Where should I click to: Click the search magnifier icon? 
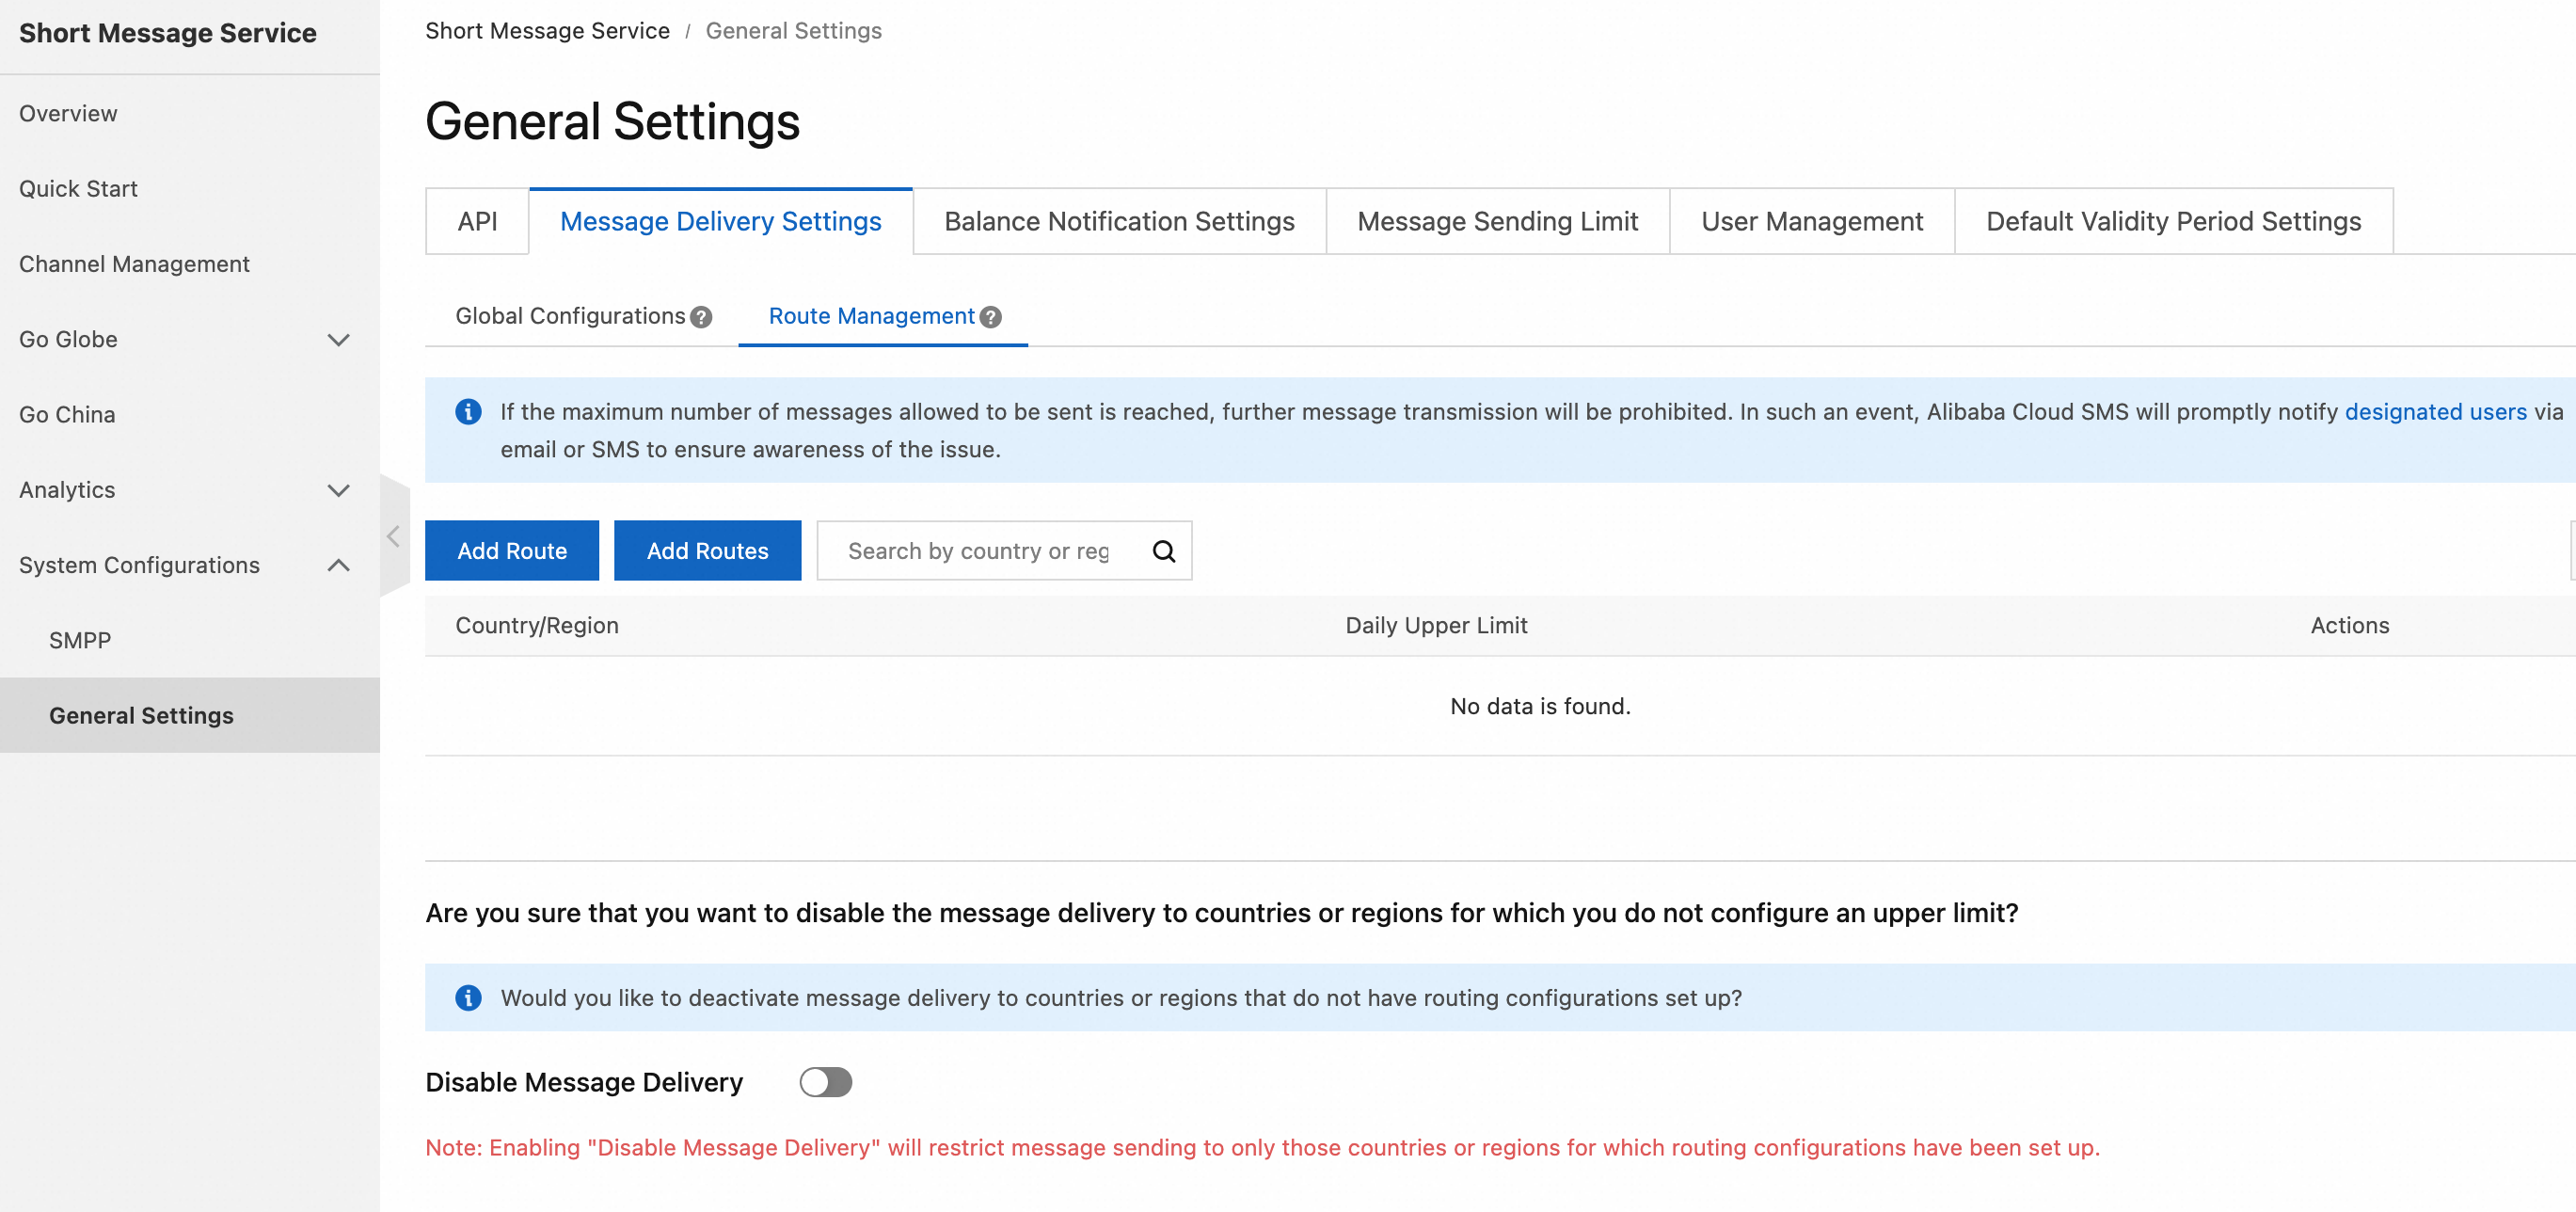[x=1163, y=551]
